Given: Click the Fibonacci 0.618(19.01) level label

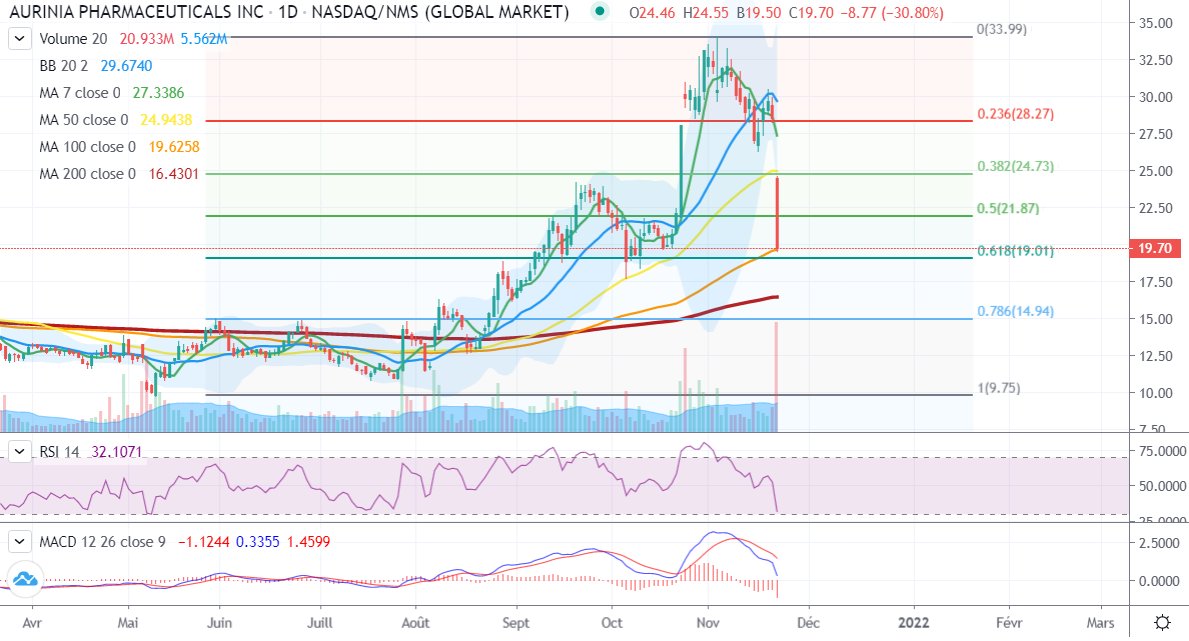Looking at the screenshot, I should tap(1015, 250).
